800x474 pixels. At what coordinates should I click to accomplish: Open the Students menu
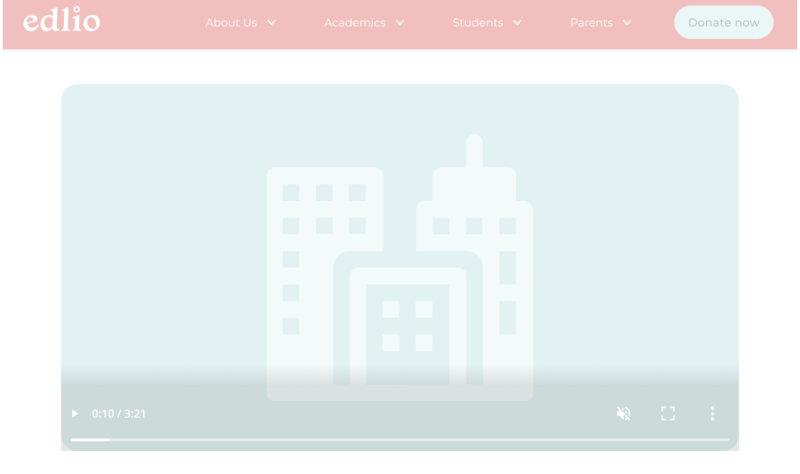[478, 23]
